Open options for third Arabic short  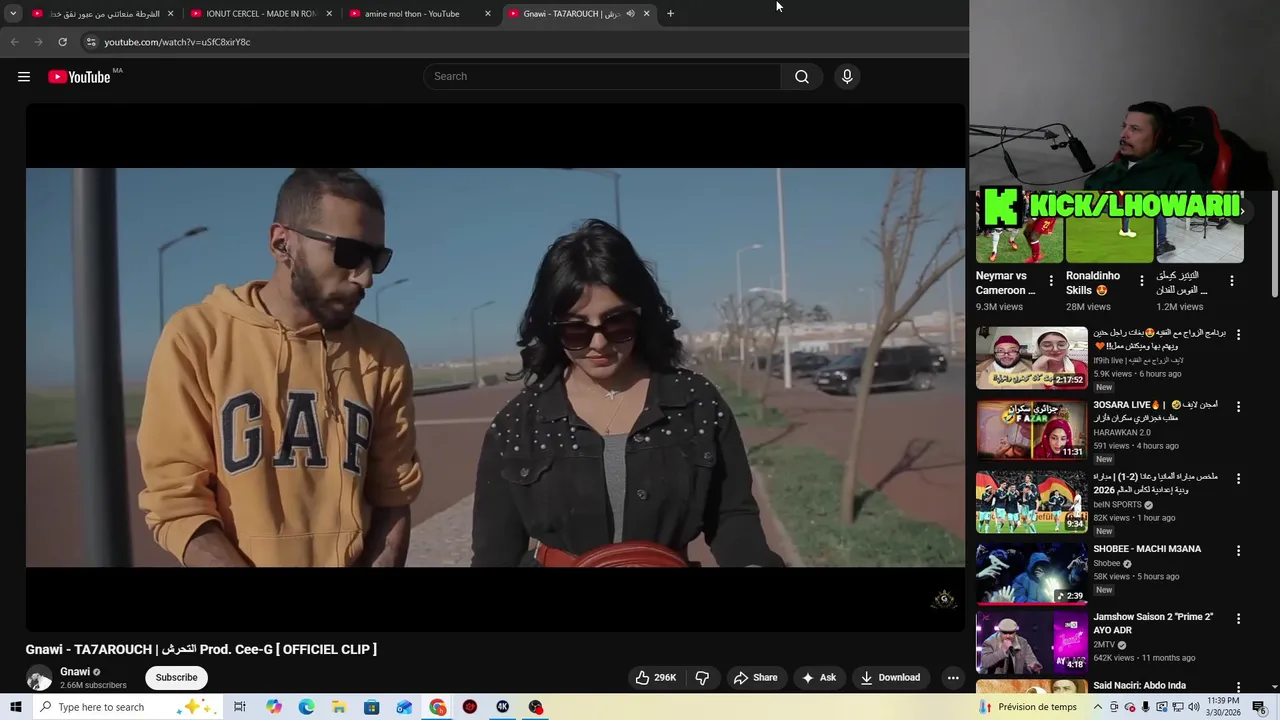tap(1232, 282)
